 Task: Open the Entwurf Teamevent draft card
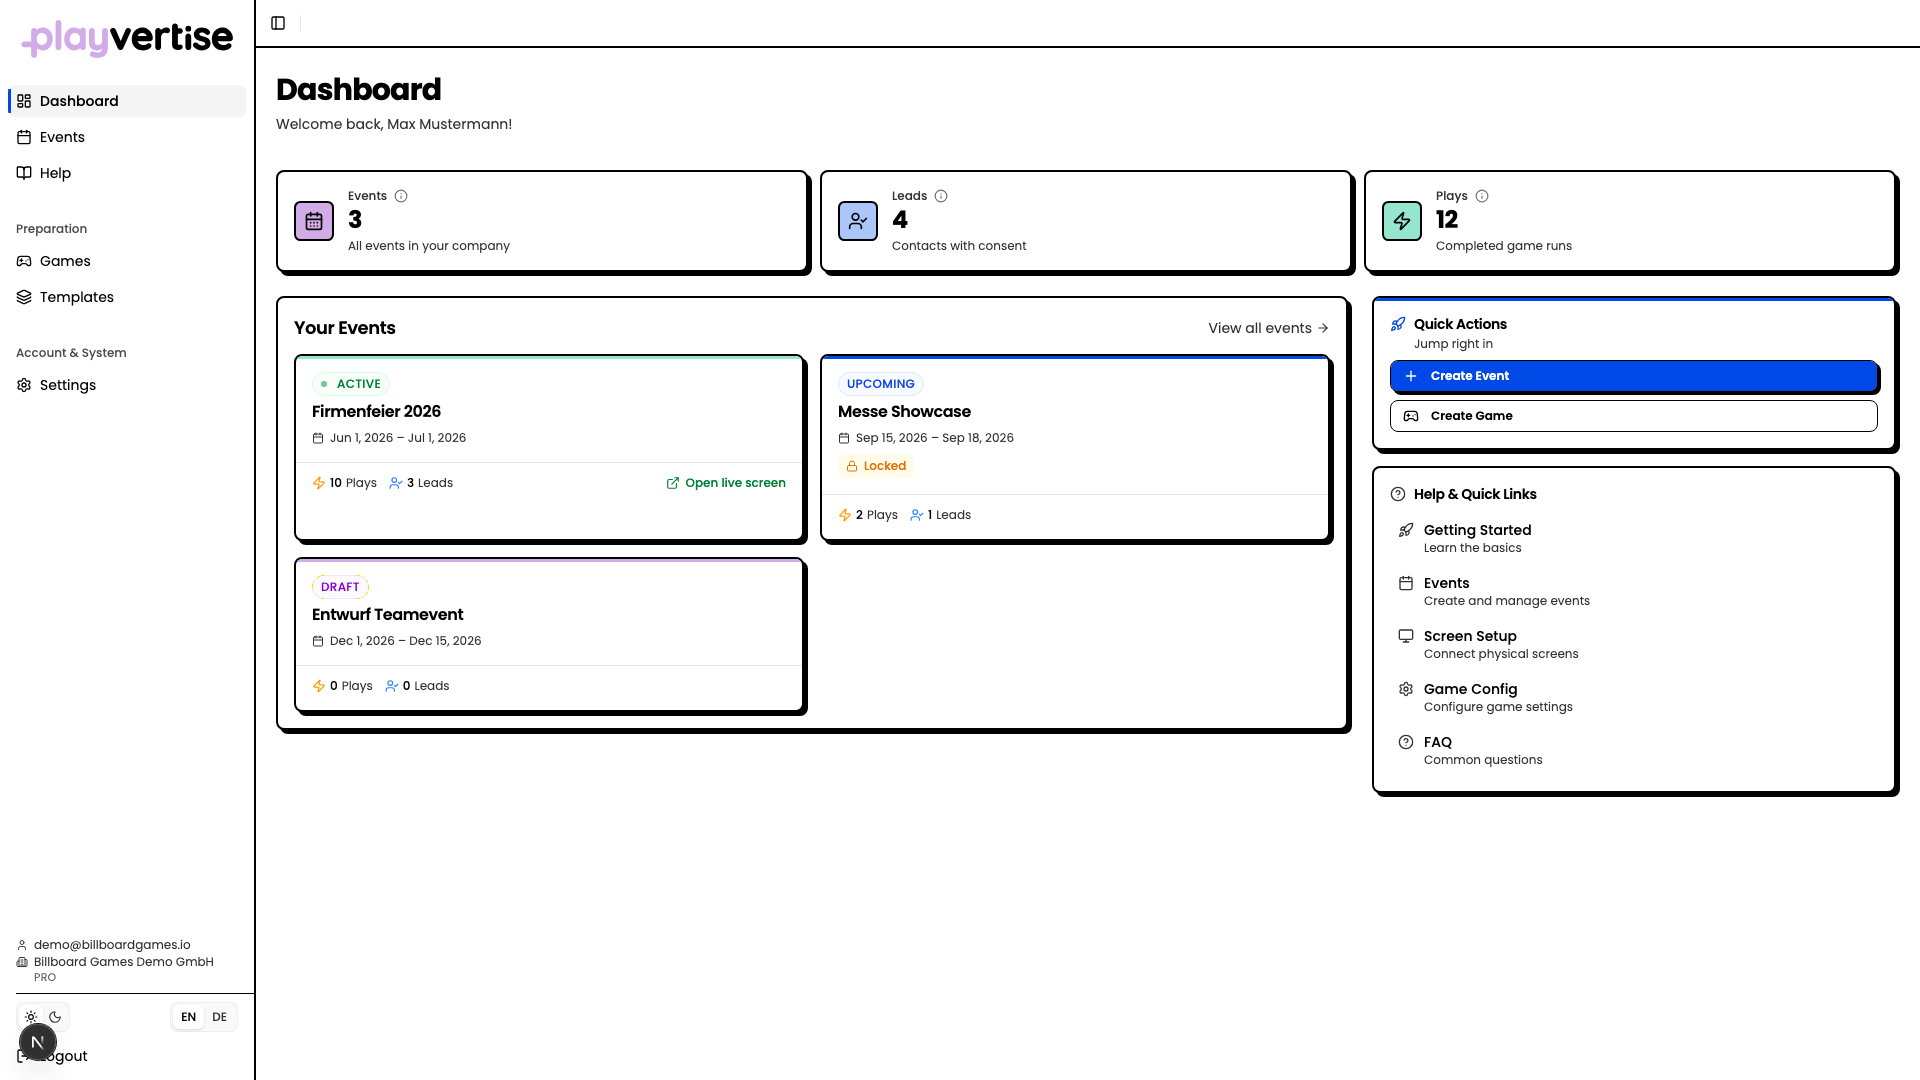549,635
